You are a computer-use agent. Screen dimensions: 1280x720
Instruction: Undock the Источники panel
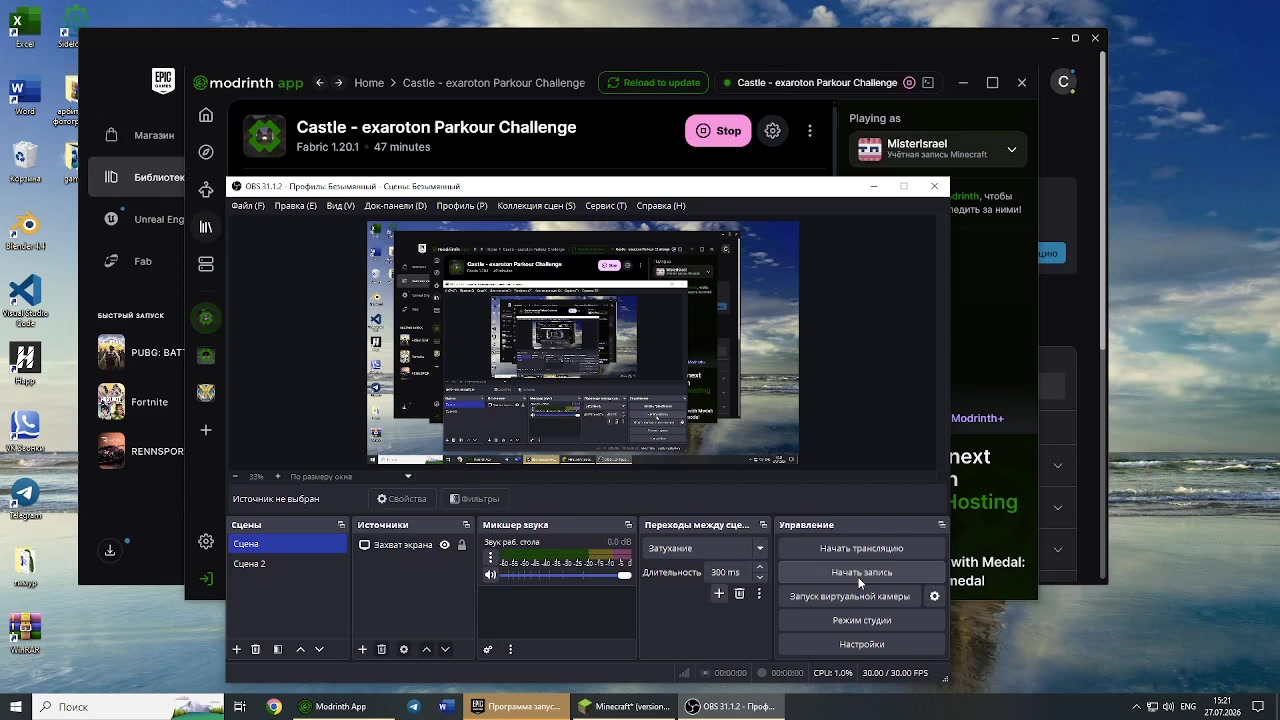click(466, 525)
